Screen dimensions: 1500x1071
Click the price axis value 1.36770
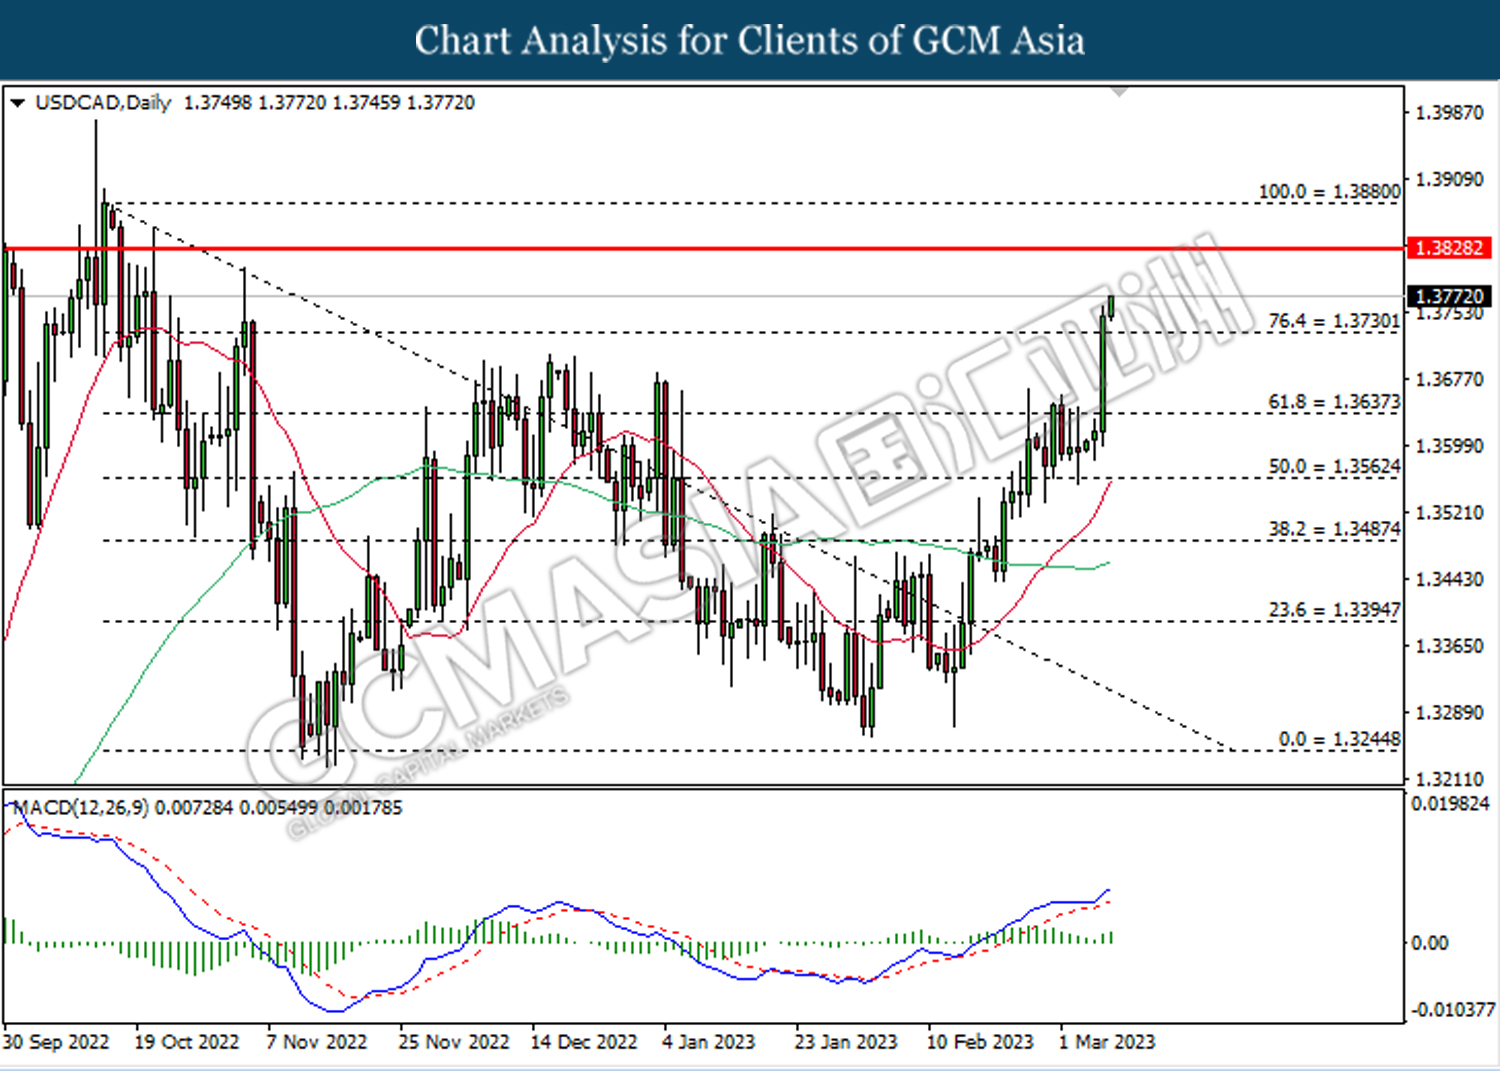pos(1450,380)
